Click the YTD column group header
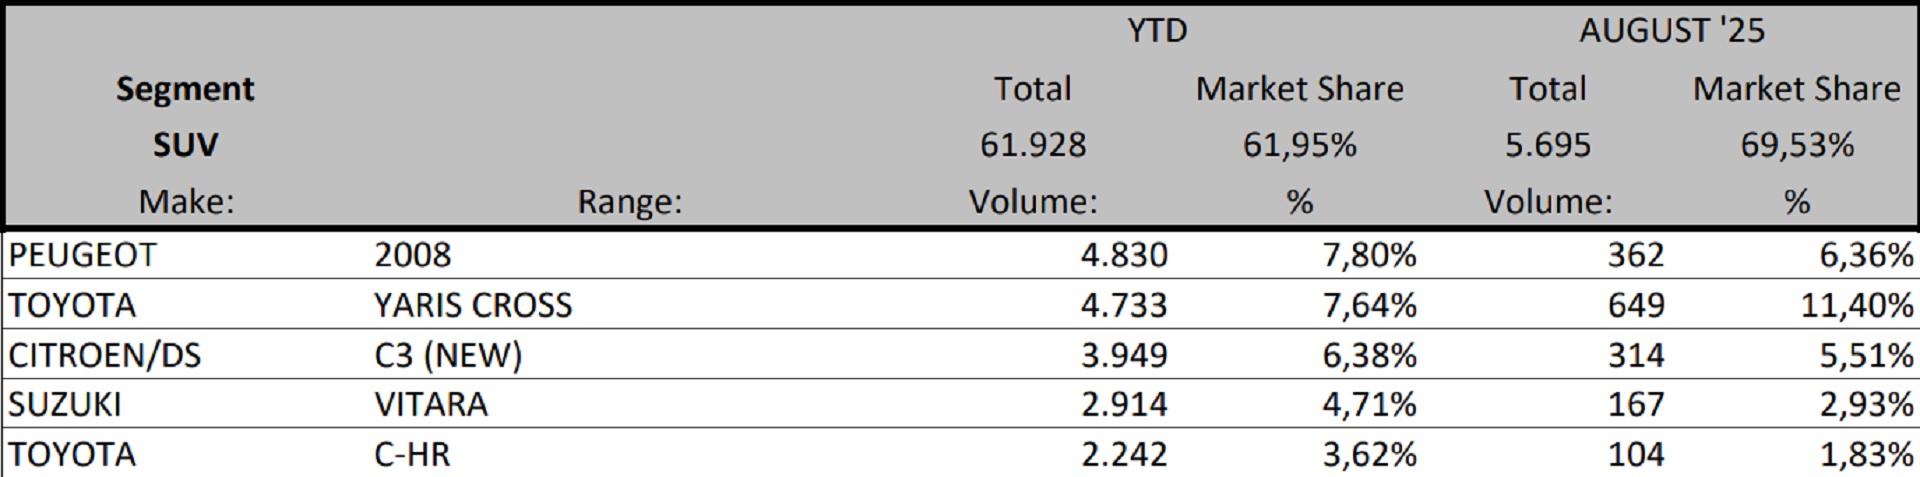 tap(1157, 31)
